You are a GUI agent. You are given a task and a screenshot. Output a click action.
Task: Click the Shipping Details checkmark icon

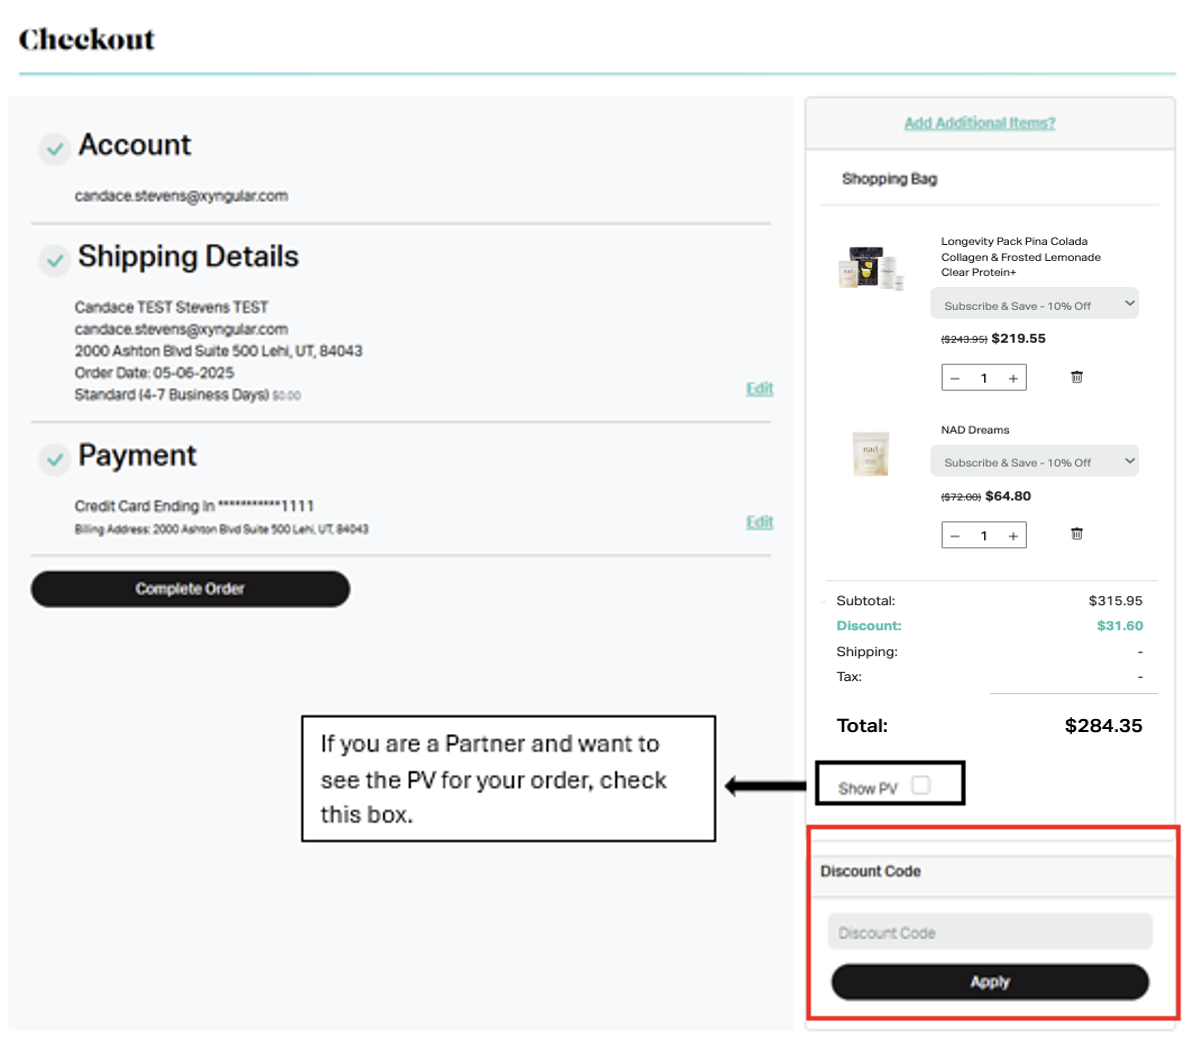pos(55,261)
